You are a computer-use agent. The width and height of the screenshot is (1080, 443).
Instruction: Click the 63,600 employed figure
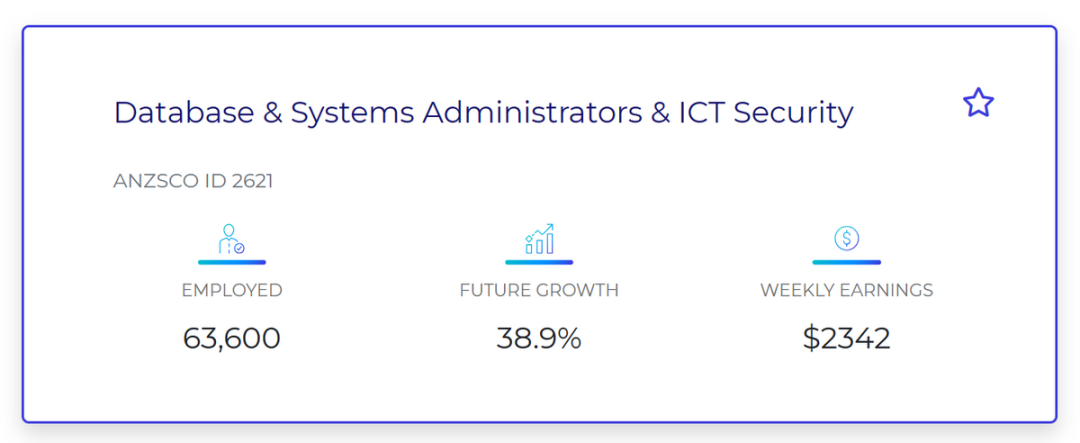[x=232, y=338]
